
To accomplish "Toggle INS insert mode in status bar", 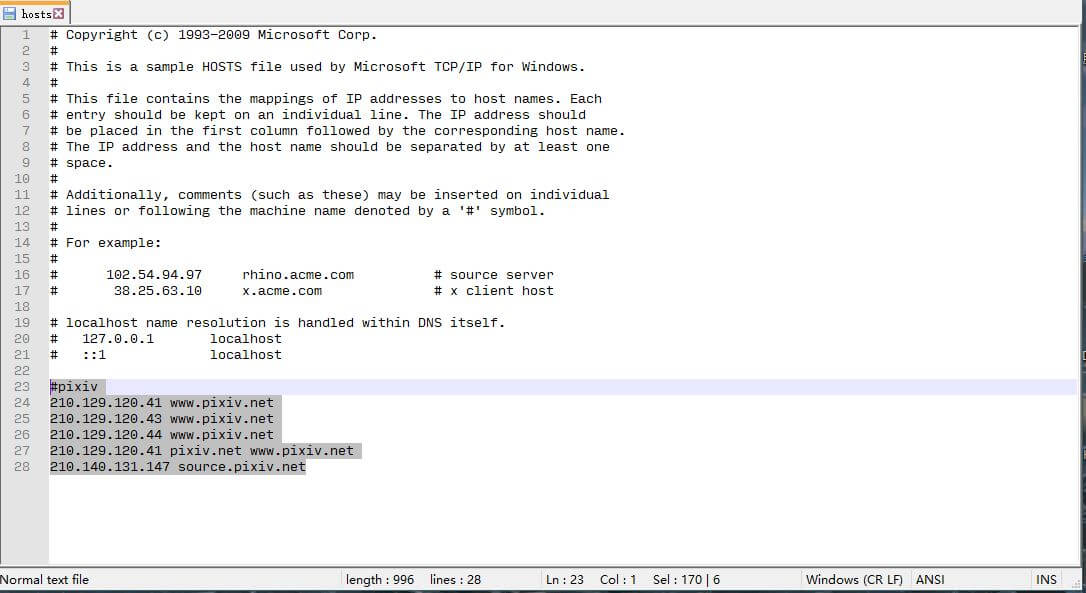I will click(1046, 580).
